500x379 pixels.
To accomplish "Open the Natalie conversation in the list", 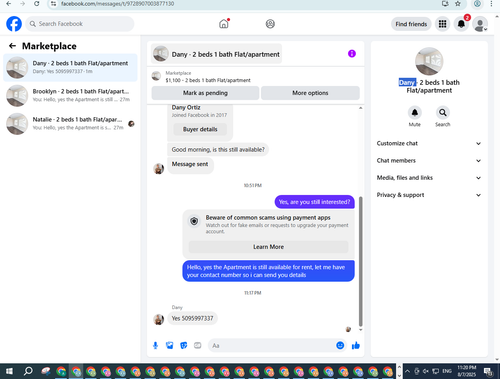I will (70, 124).
